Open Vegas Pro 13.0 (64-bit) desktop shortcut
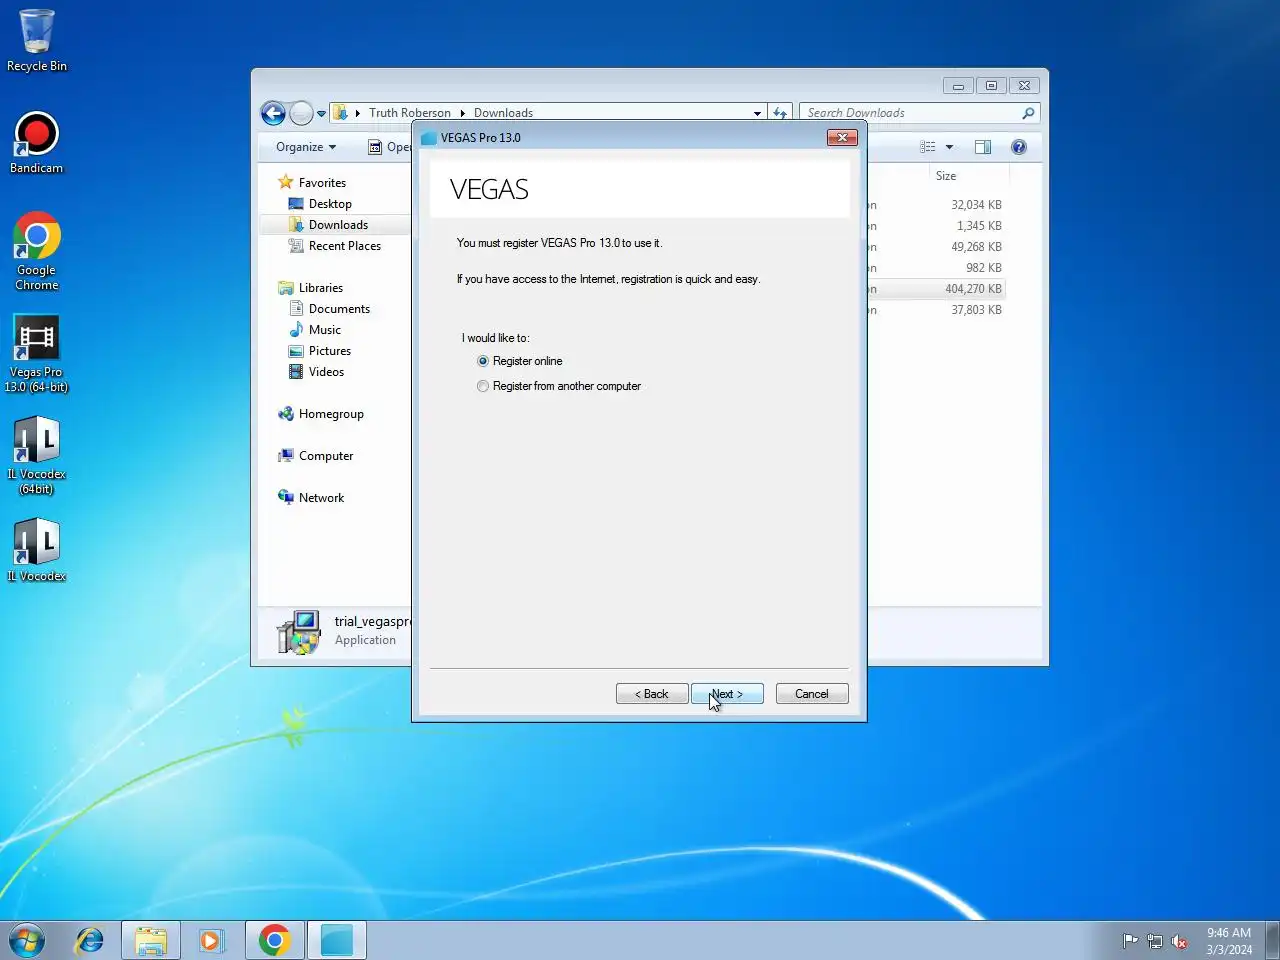1280x960 pixels. coord(37,353)
